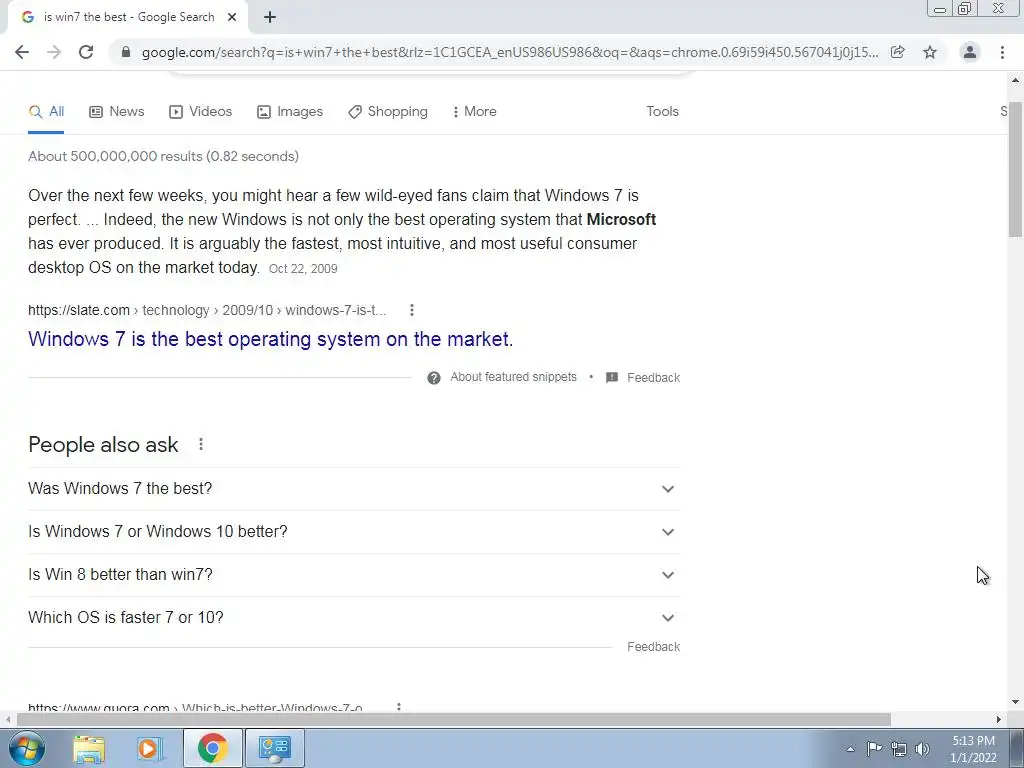Image resolution: width=1024 pixels, height=768 pixels.
Task: Expand "Which OS is faster 7 or 10?"
Action: (354, 618)
